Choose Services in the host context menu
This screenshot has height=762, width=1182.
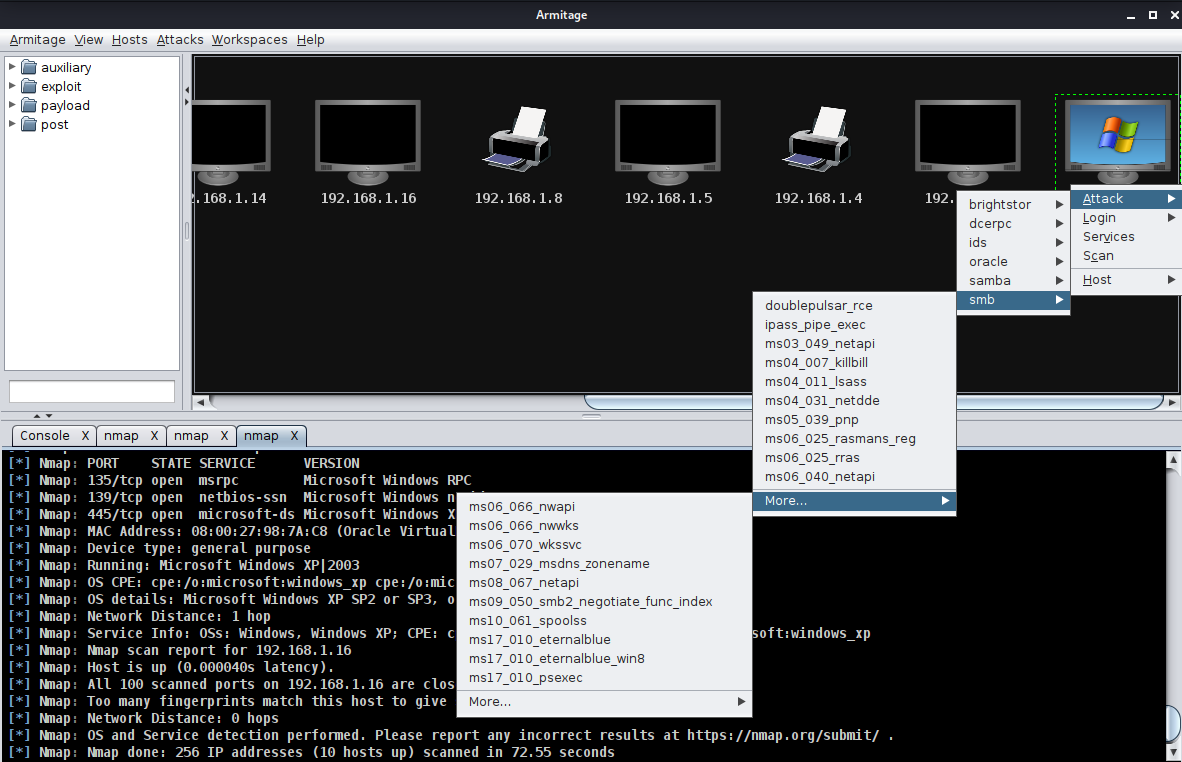point(1126,237)
